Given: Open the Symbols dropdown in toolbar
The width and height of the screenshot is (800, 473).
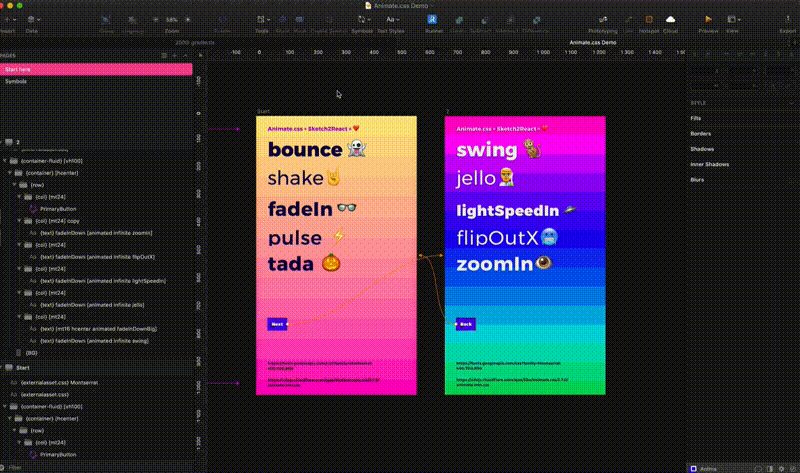Looking at the screenshot, I should click(364, 19).
